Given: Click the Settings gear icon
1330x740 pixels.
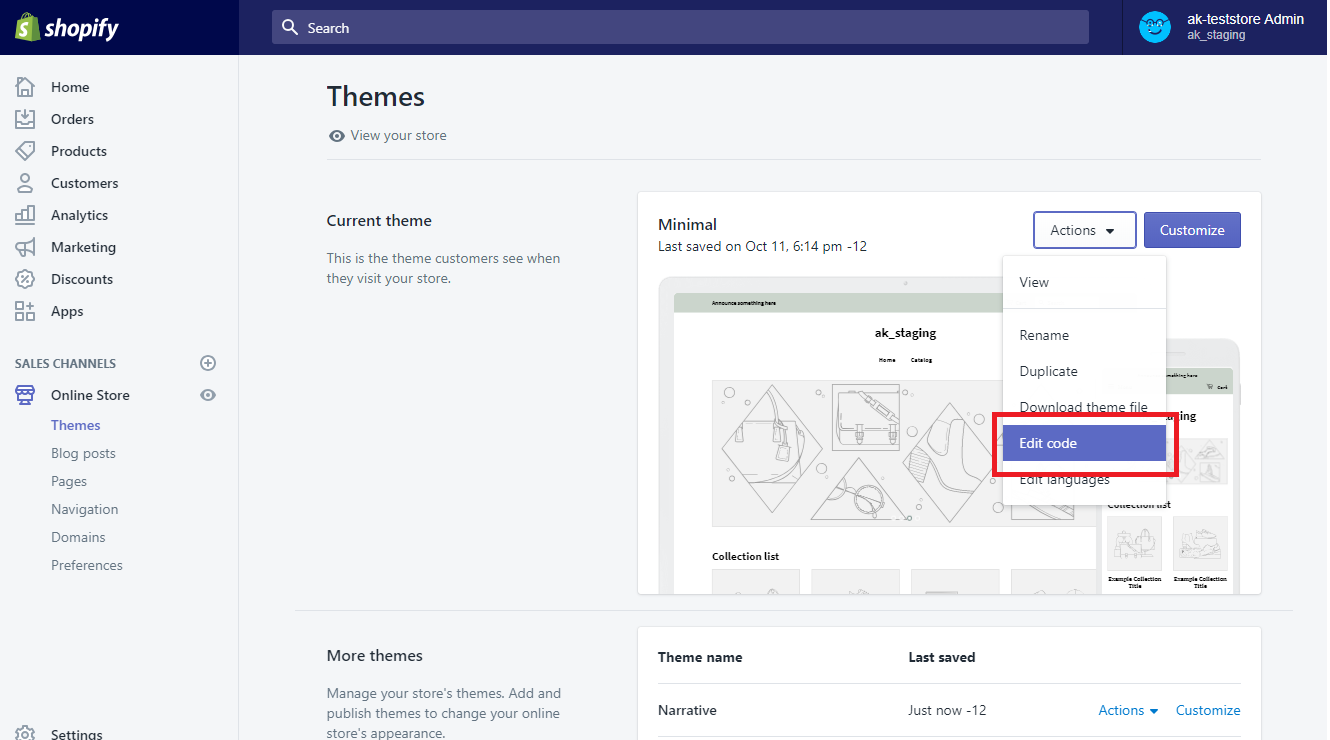Looking at the screenshot, I should (25, 734).
